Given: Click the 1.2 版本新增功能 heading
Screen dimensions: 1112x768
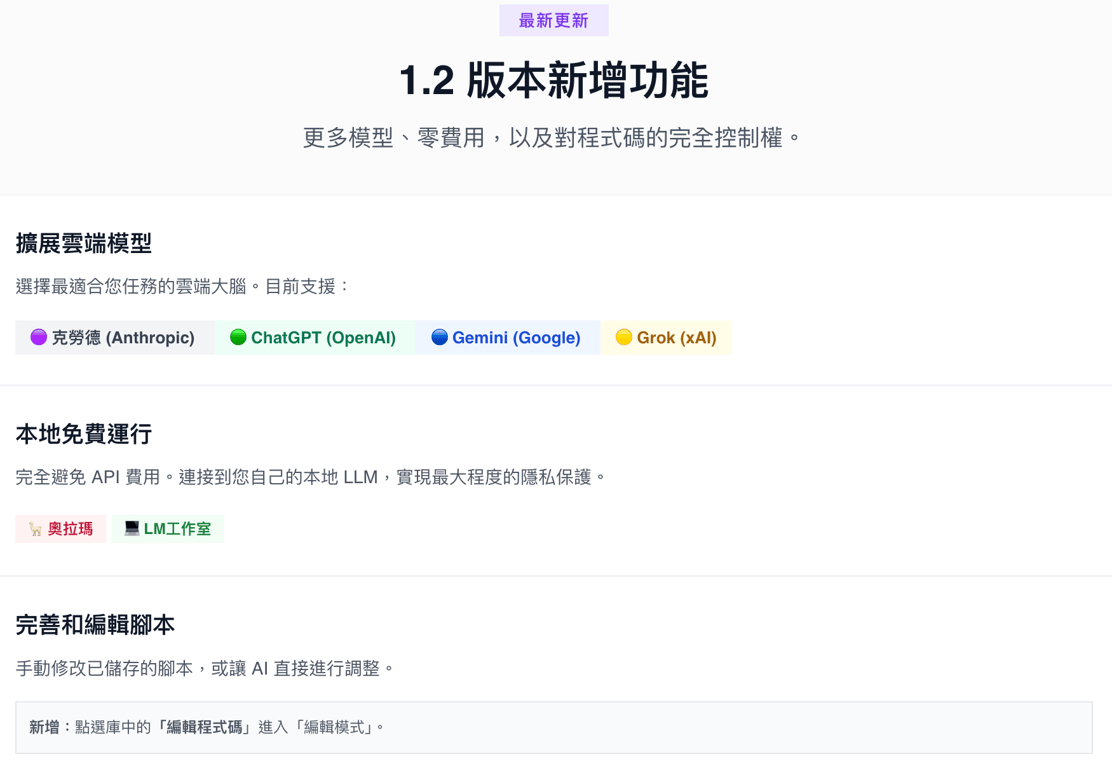Looking at the screenshot, I should tap(554, 80).
